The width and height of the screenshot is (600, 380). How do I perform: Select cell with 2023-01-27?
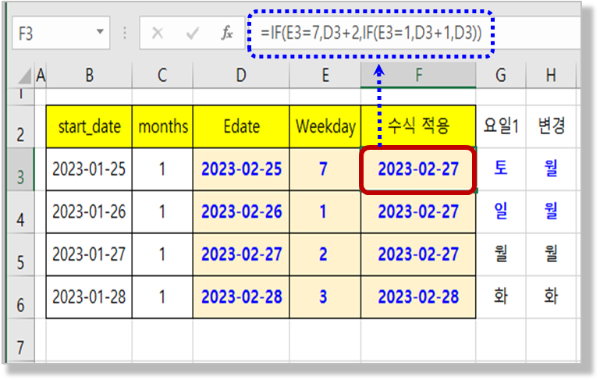(x=89, y=254)
